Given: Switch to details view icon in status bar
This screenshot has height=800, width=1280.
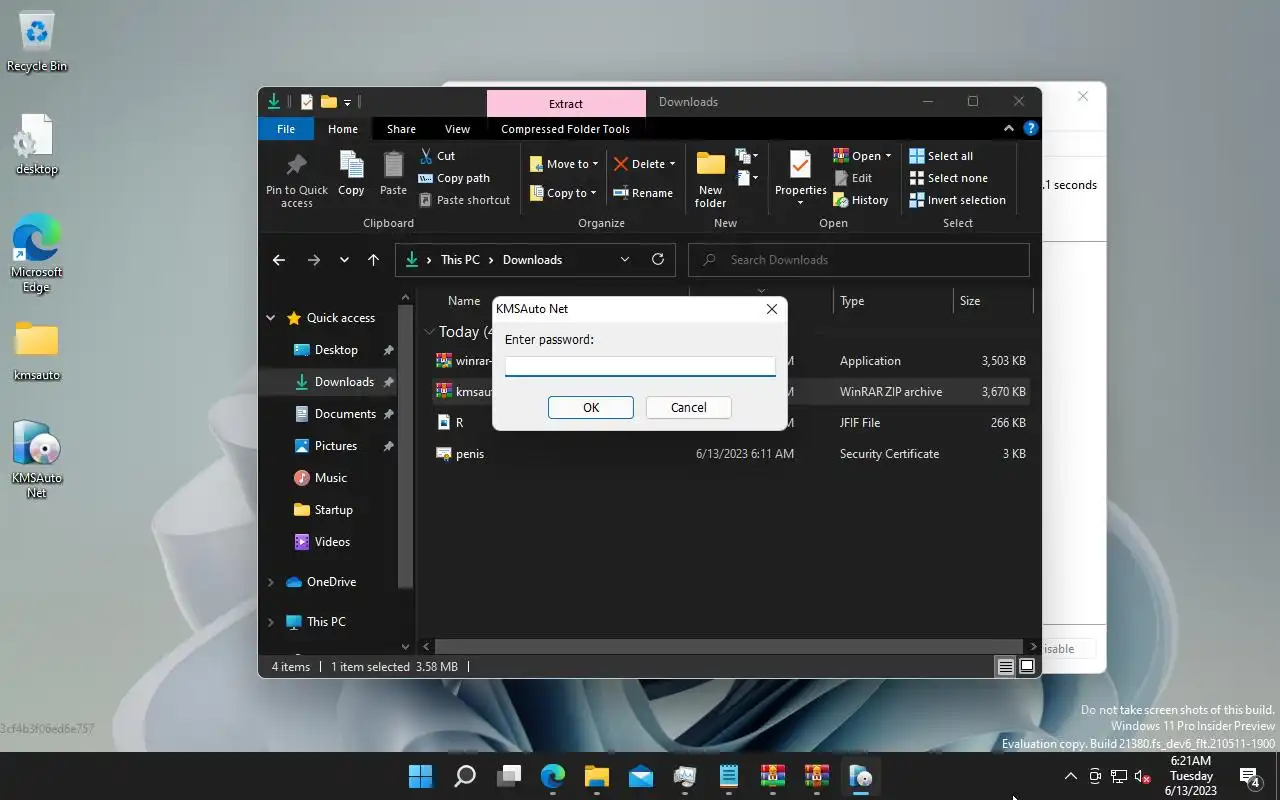Looking at the screenshot, I should click(1005, 667).
